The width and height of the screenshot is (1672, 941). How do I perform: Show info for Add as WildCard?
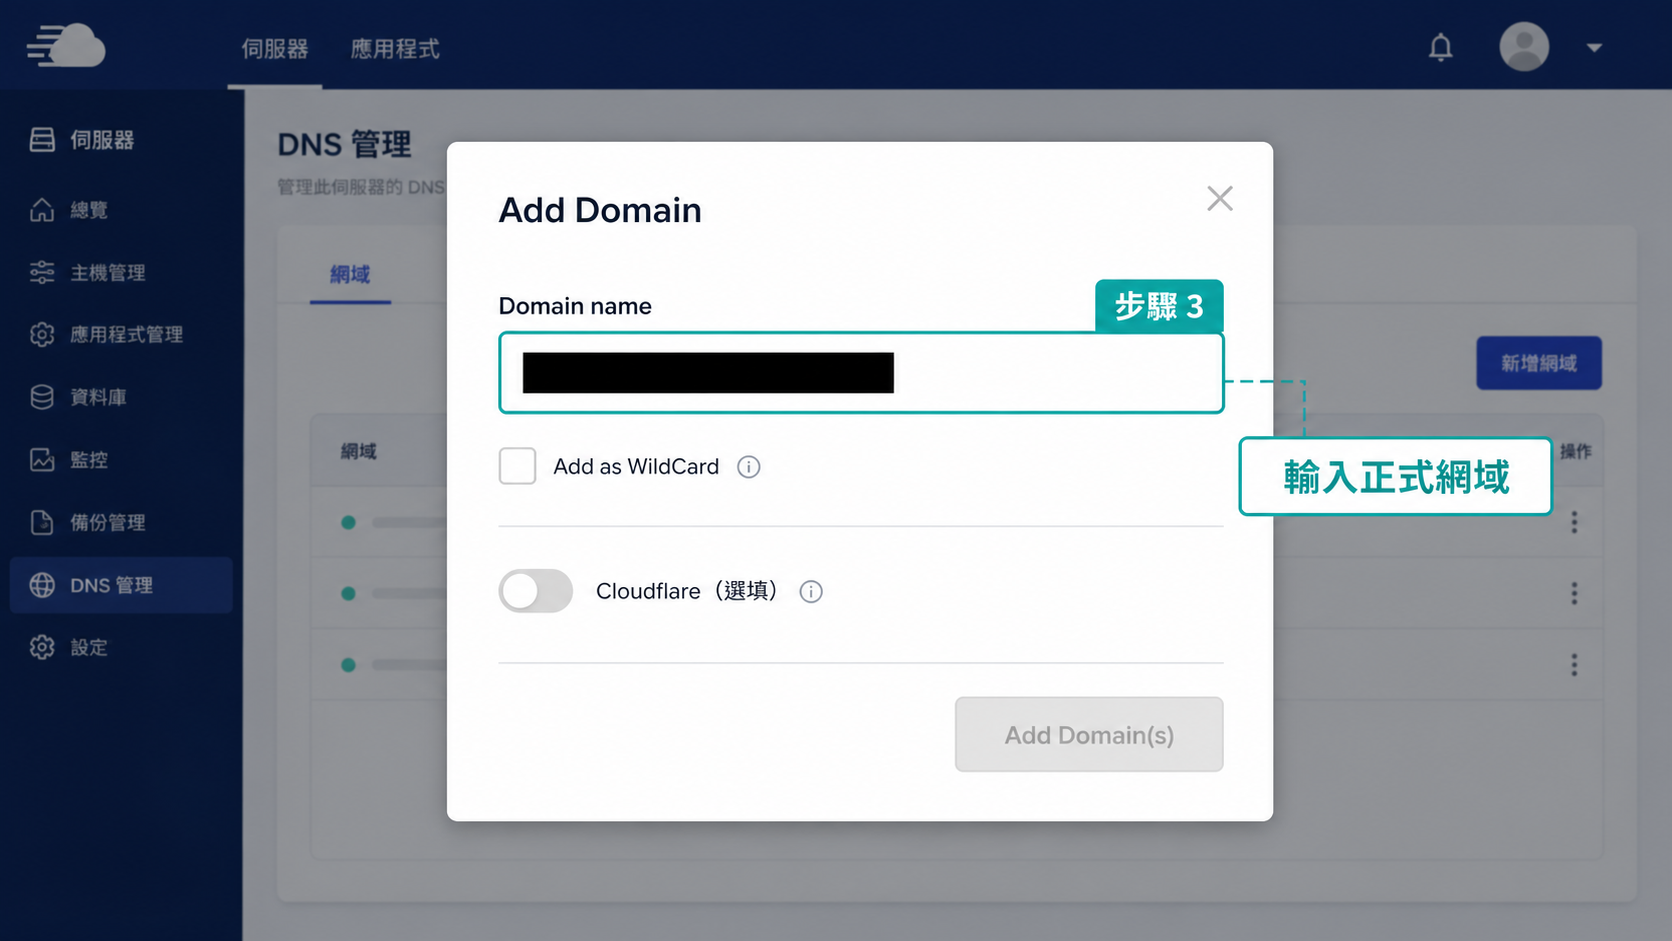coord(748,467)
